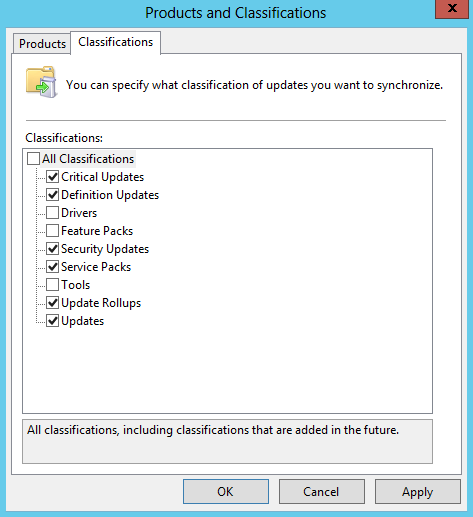Click the folder synchronize icon

[x=42, y=82]
